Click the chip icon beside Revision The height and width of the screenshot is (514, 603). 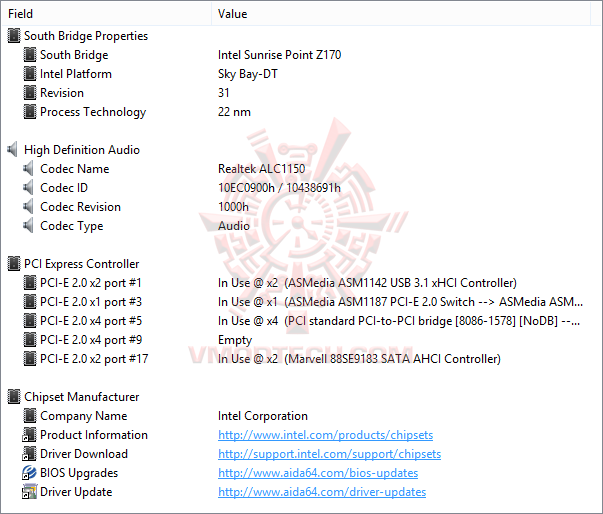(x=30, y=93)
